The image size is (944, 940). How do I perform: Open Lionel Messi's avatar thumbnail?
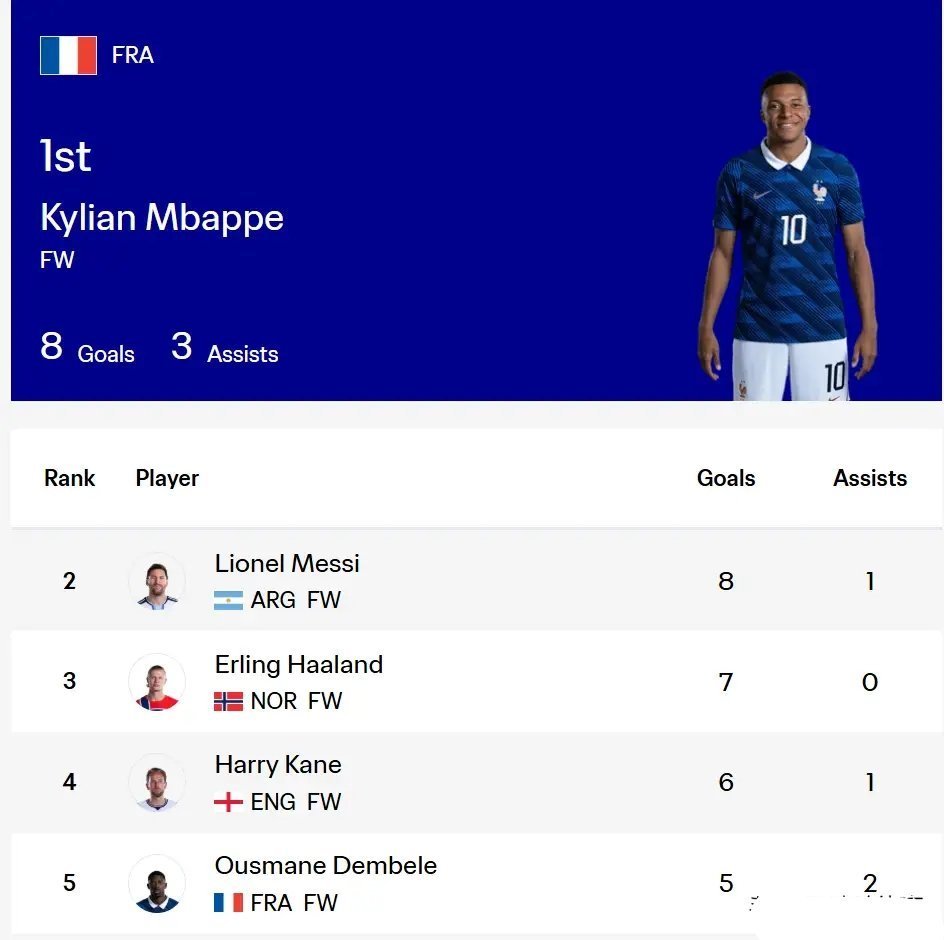click(157, 581)
